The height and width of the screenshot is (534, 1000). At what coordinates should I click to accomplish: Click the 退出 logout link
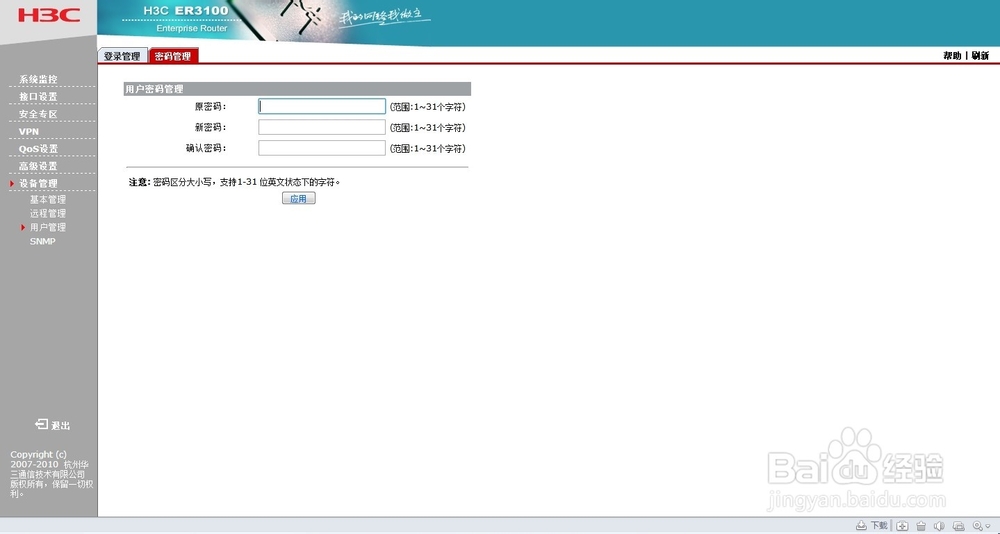click(x=61, y=426)
